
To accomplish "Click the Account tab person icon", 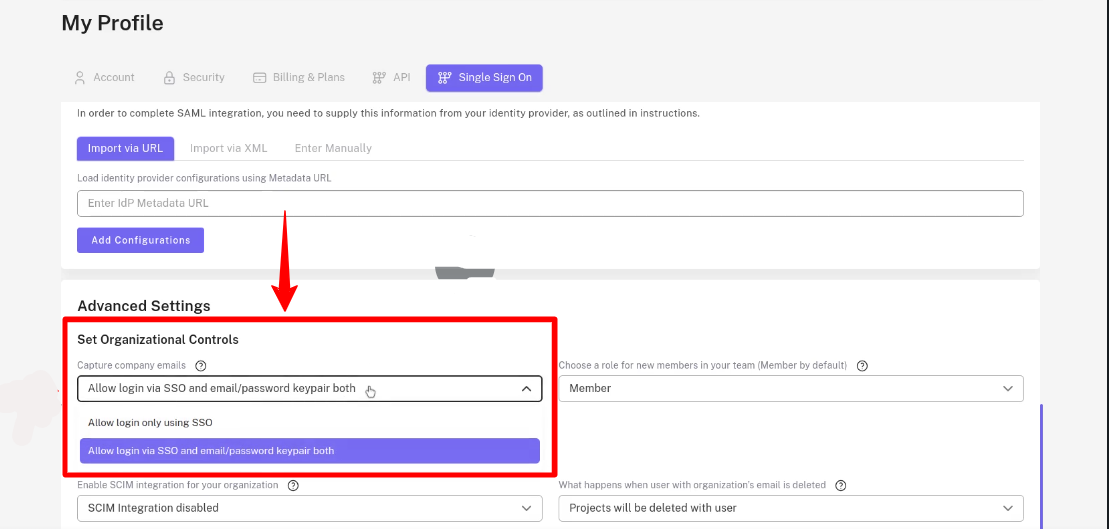I will coord(80,78).
